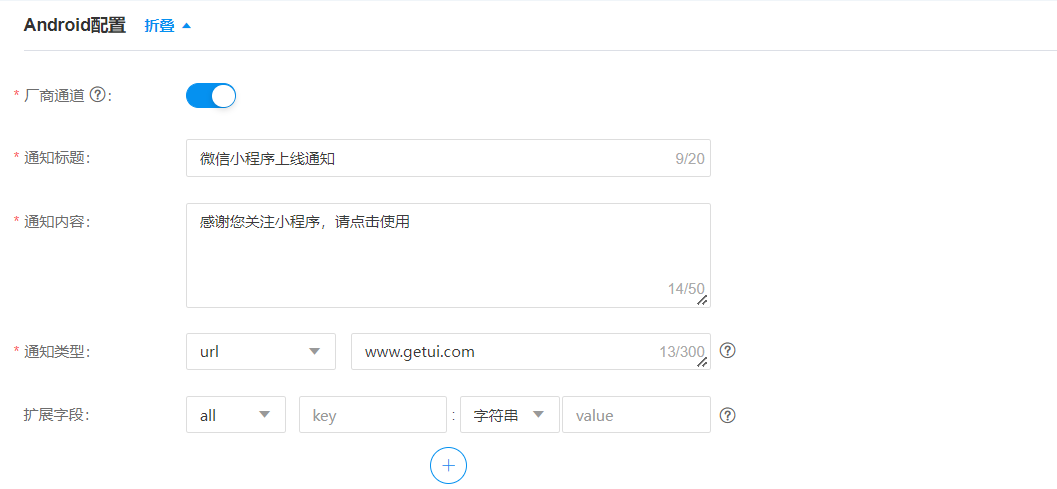Viewport: 1057px width, 489px height.
Task: Click the 通知标题 input field
Action: coord(448,159)
